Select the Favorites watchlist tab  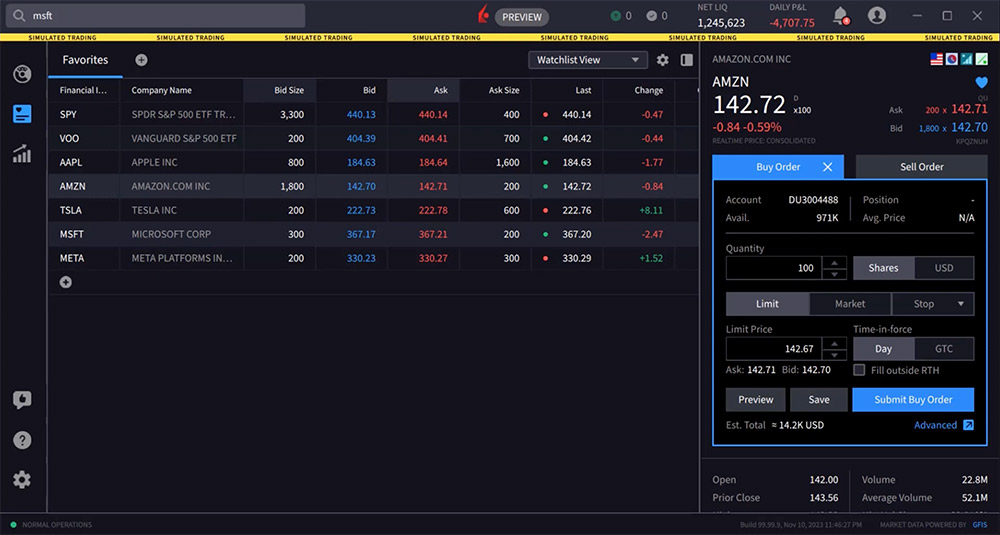pos(85,60)
